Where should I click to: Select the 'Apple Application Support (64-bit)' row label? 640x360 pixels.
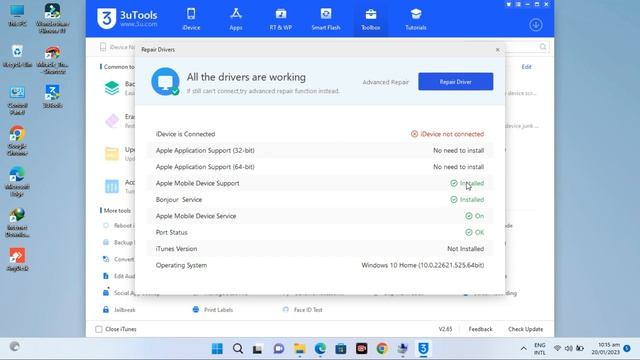pyautogui.click(x=205, y=167)
